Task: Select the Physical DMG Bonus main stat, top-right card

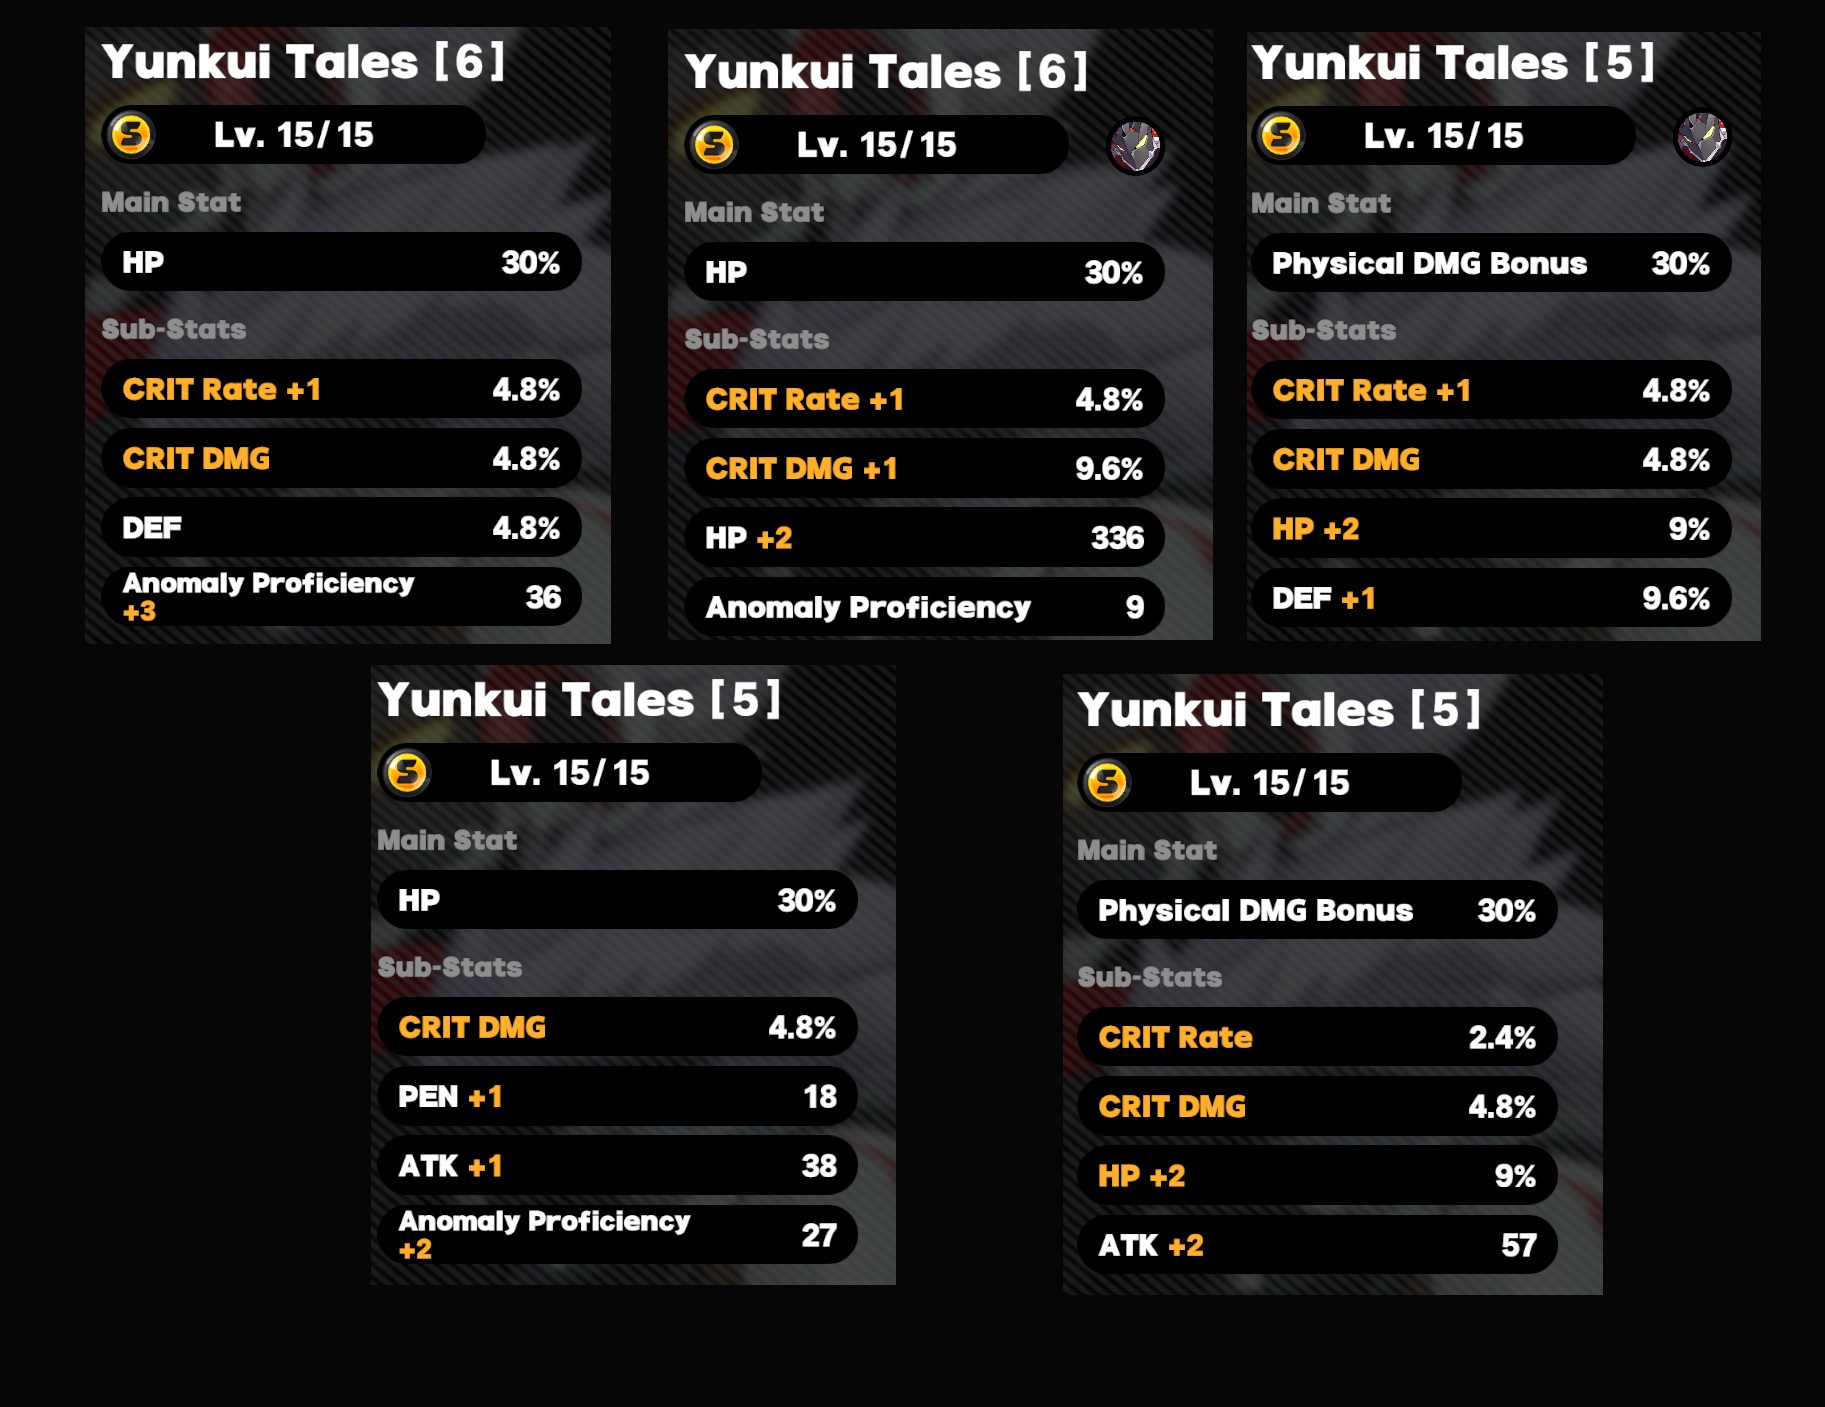Action: coord(1491,263)
